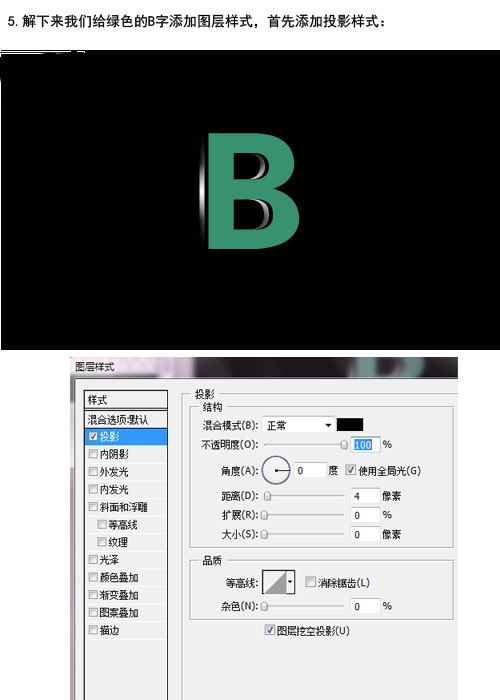Uncheck 图层挖空投影 layer knocks out shadow

[x=269, y=630]
